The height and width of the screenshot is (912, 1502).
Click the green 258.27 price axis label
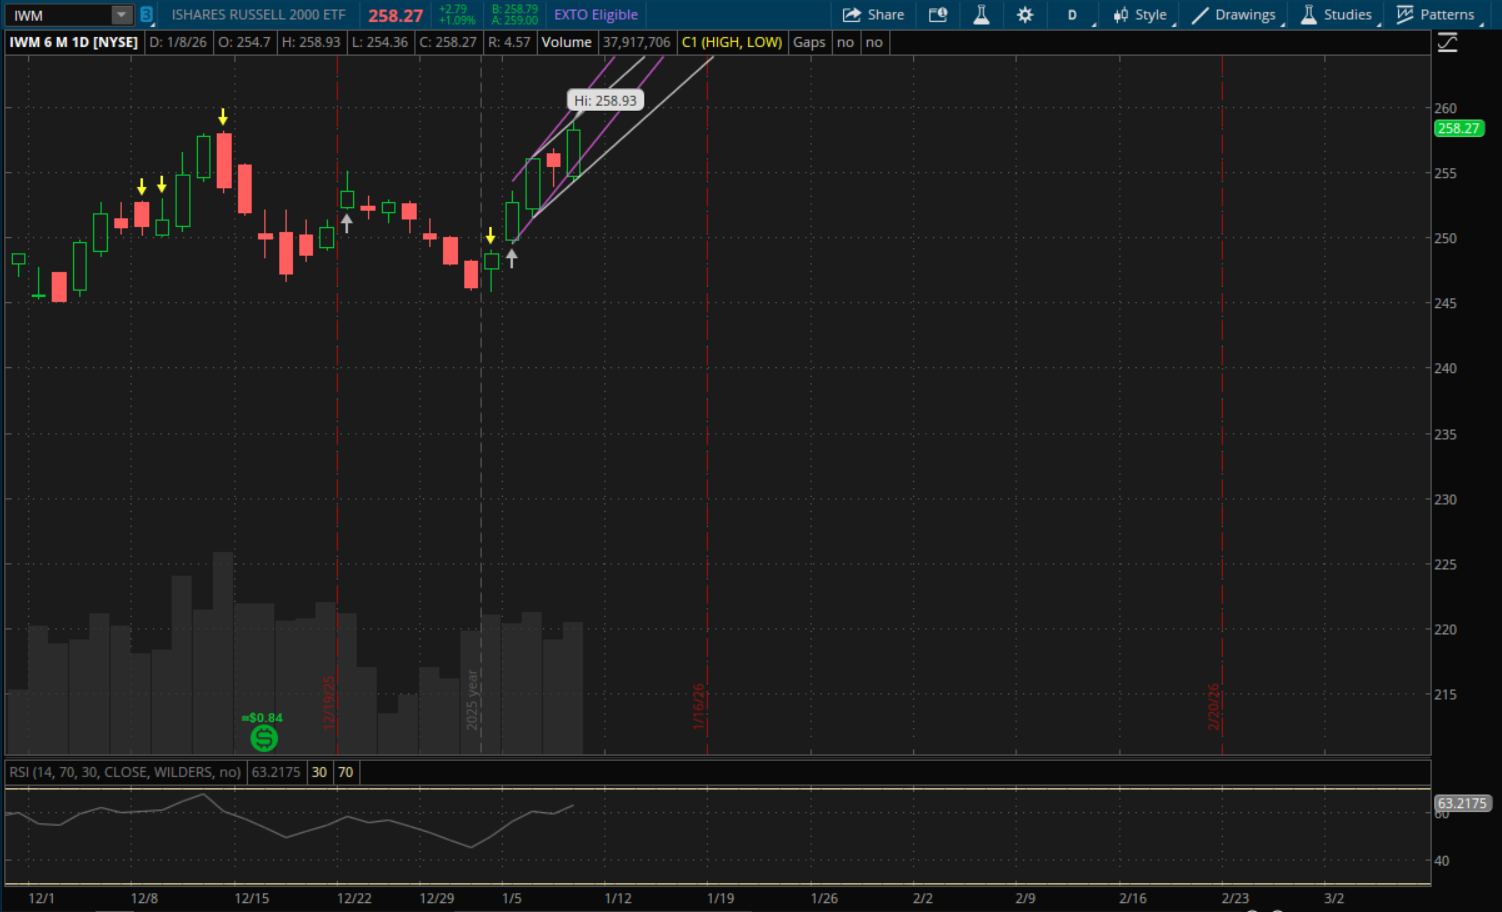click(x=1458, y=128)
